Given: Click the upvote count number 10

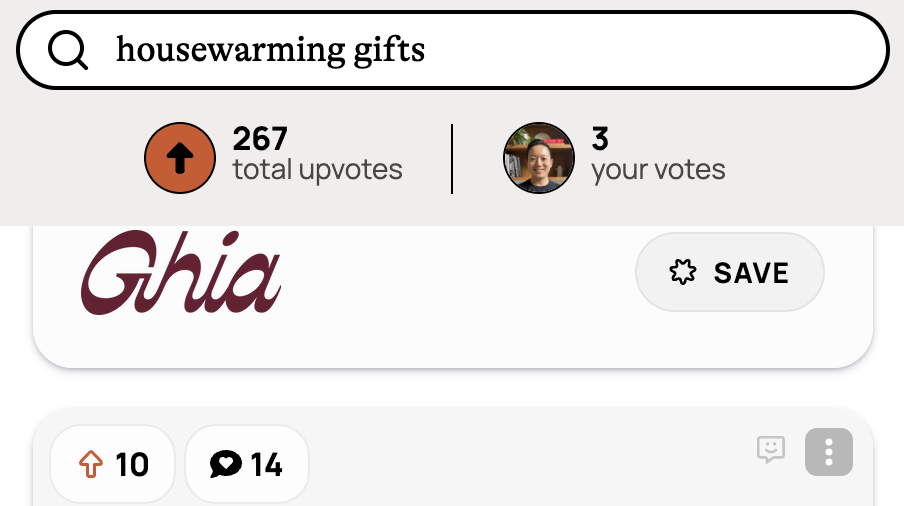Looking at the screenshot, I should click(x=132, y=464).
